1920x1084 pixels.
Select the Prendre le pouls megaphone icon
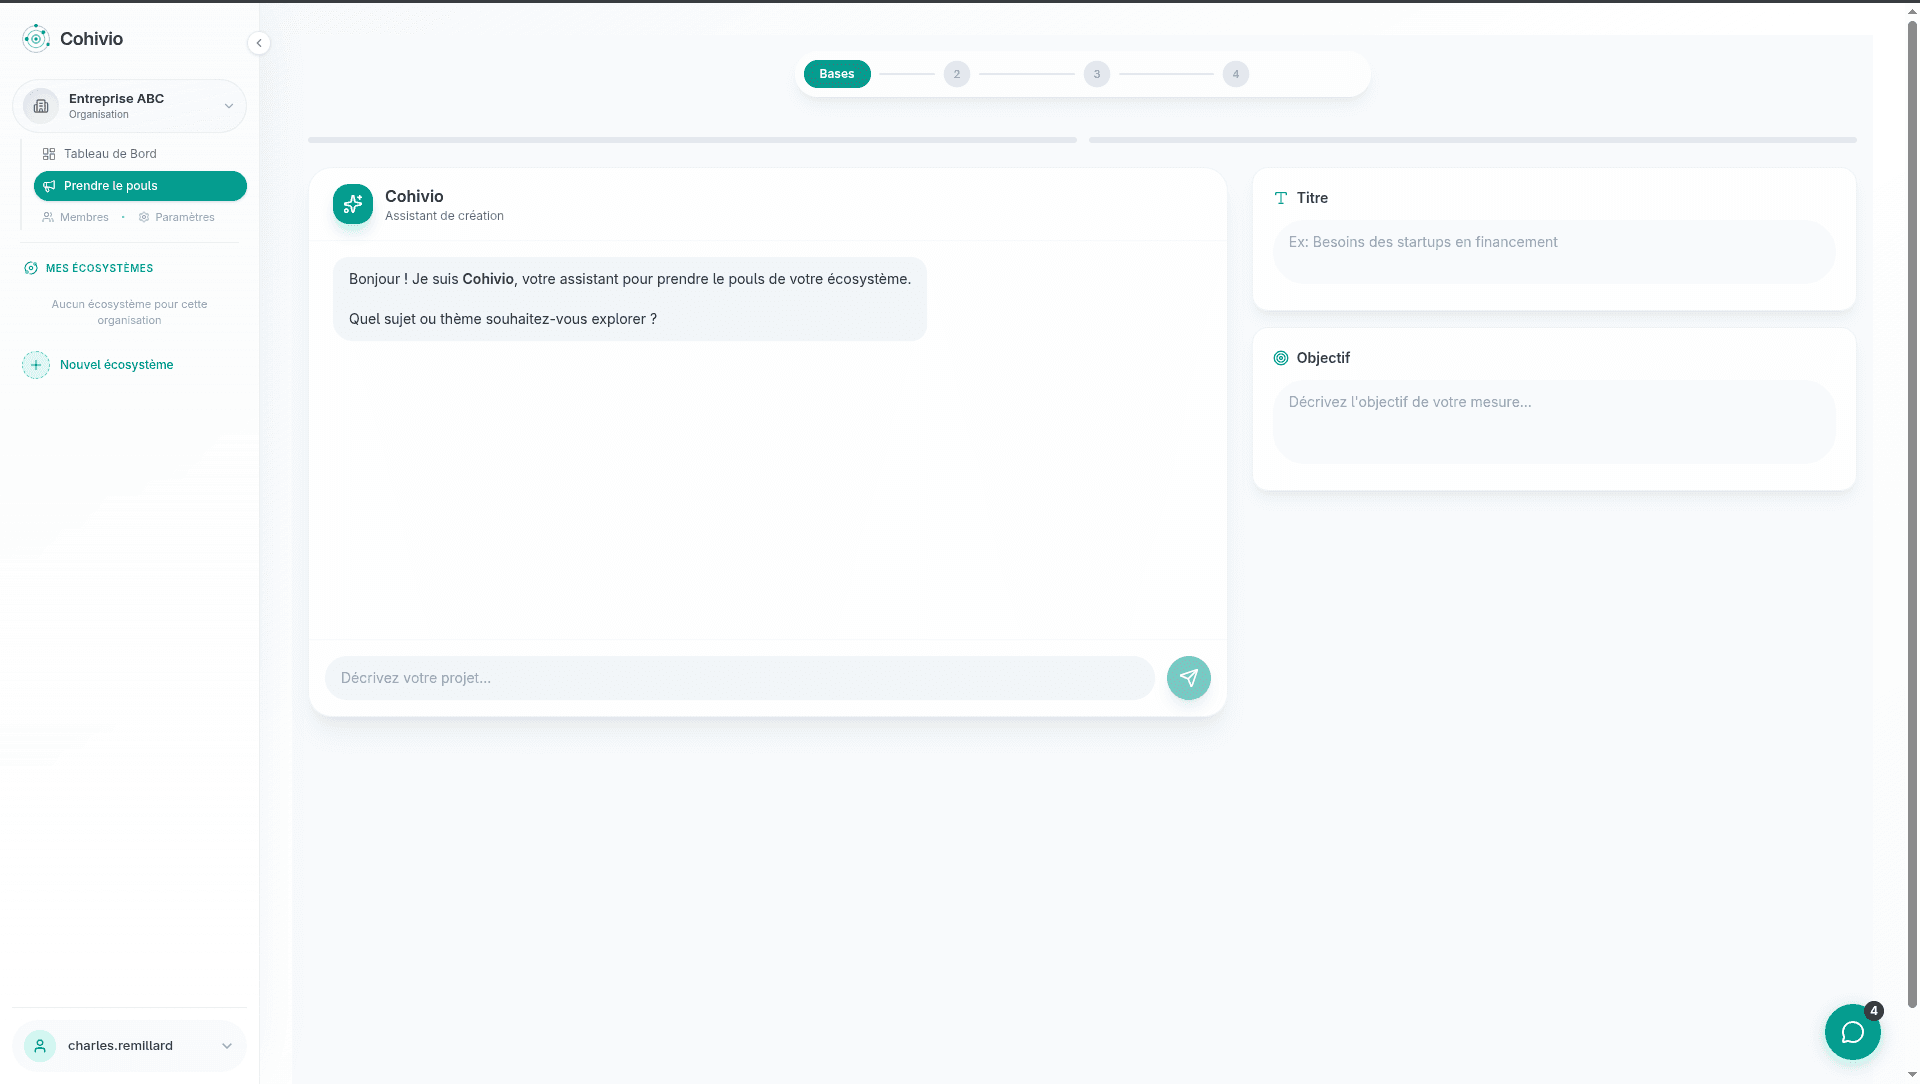click(x=49, y=186)
